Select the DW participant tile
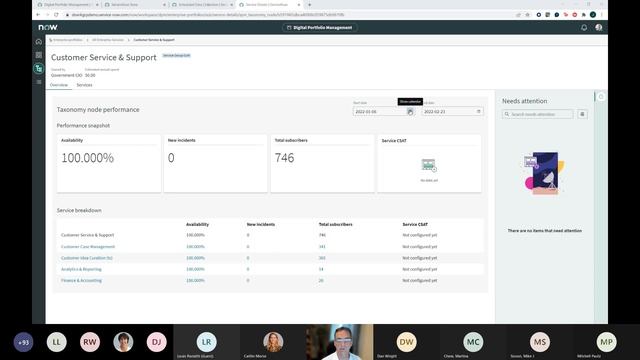 tap(407, 342)
